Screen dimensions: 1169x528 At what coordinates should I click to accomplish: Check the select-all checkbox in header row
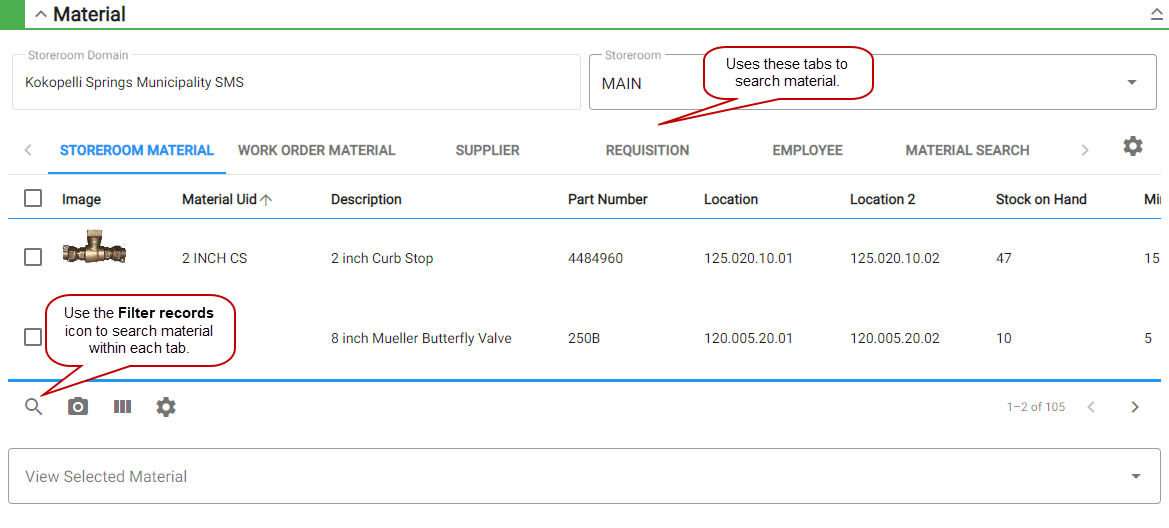tap(33, 199)
